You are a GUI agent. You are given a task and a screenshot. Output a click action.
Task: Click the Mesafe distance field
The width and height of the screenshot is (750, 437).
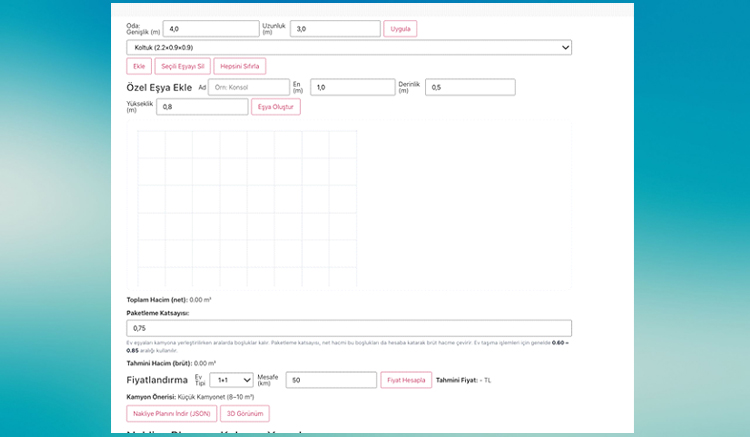330,380
